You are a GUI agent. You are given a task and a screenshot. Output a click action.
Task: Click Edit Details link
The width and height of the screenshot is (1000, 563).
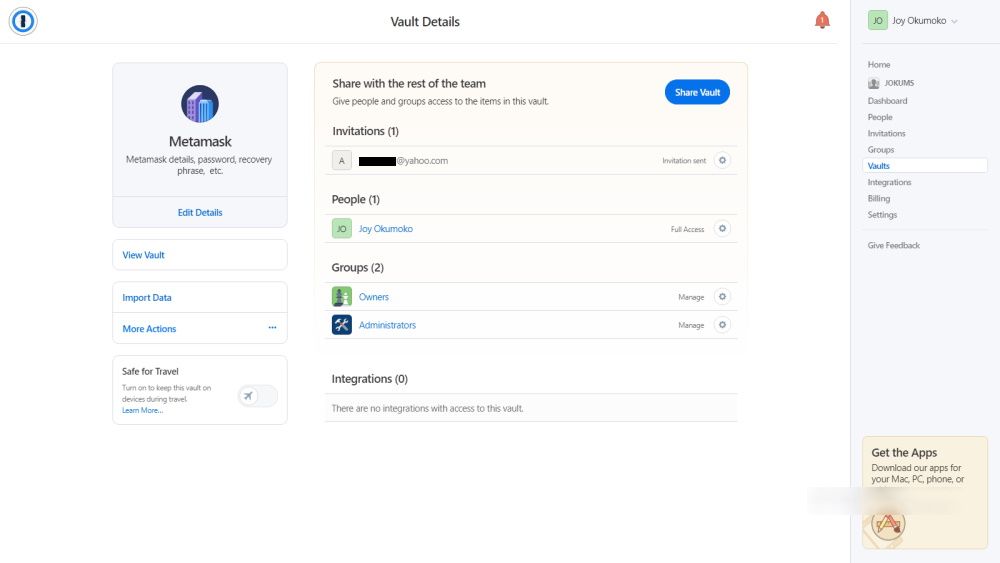[200, 212]
